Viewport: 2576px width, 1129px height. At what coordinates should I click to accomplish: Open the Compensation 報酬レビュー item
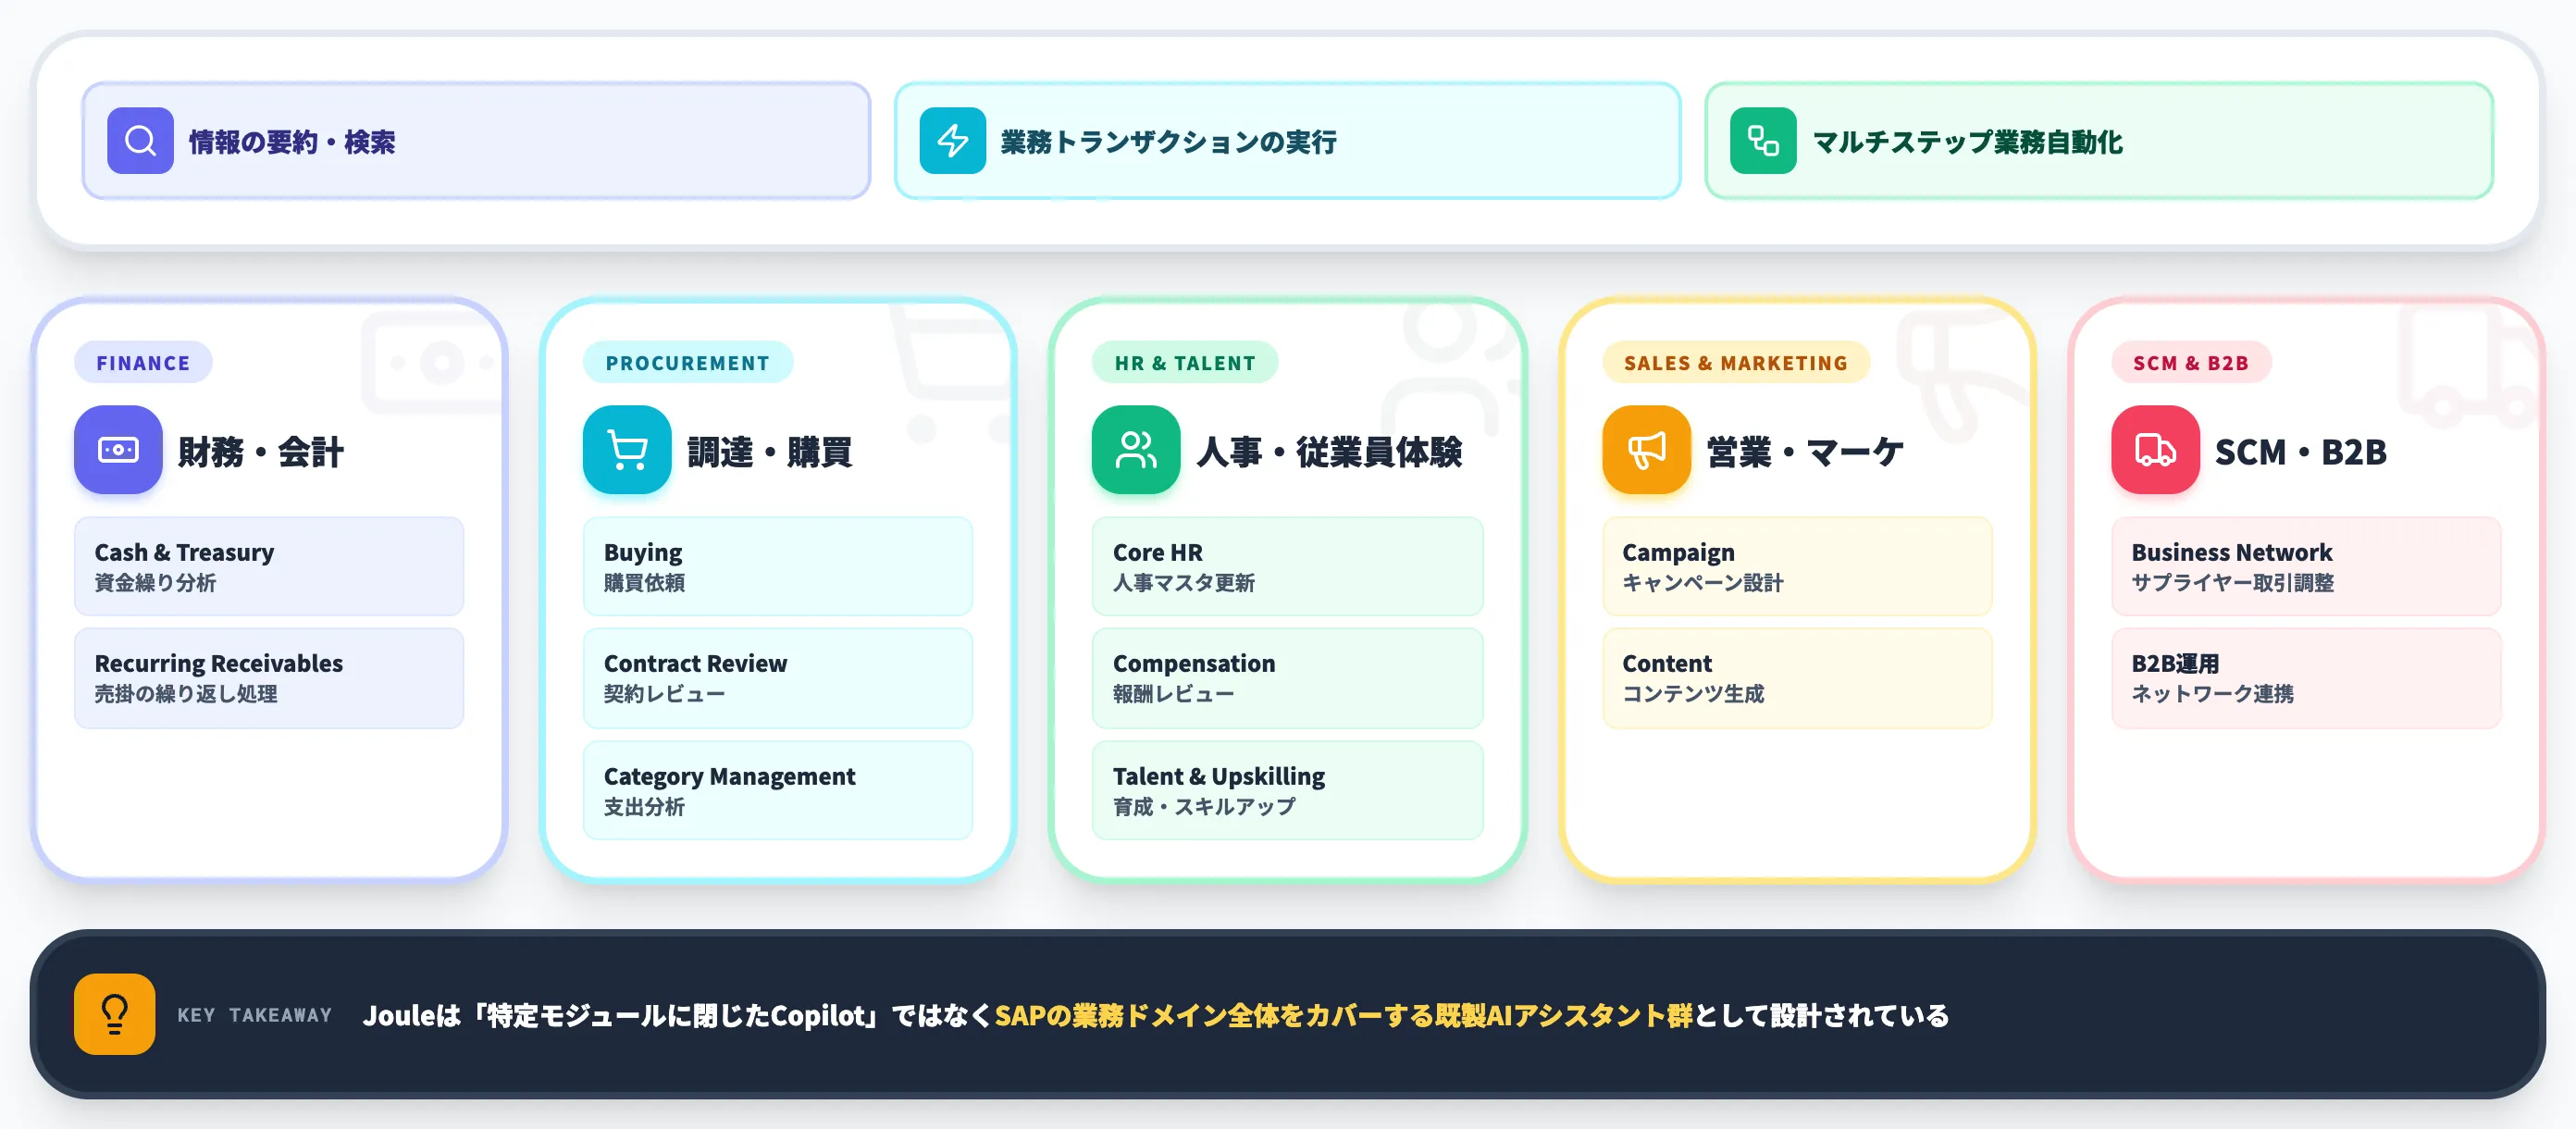point(1288,678)
